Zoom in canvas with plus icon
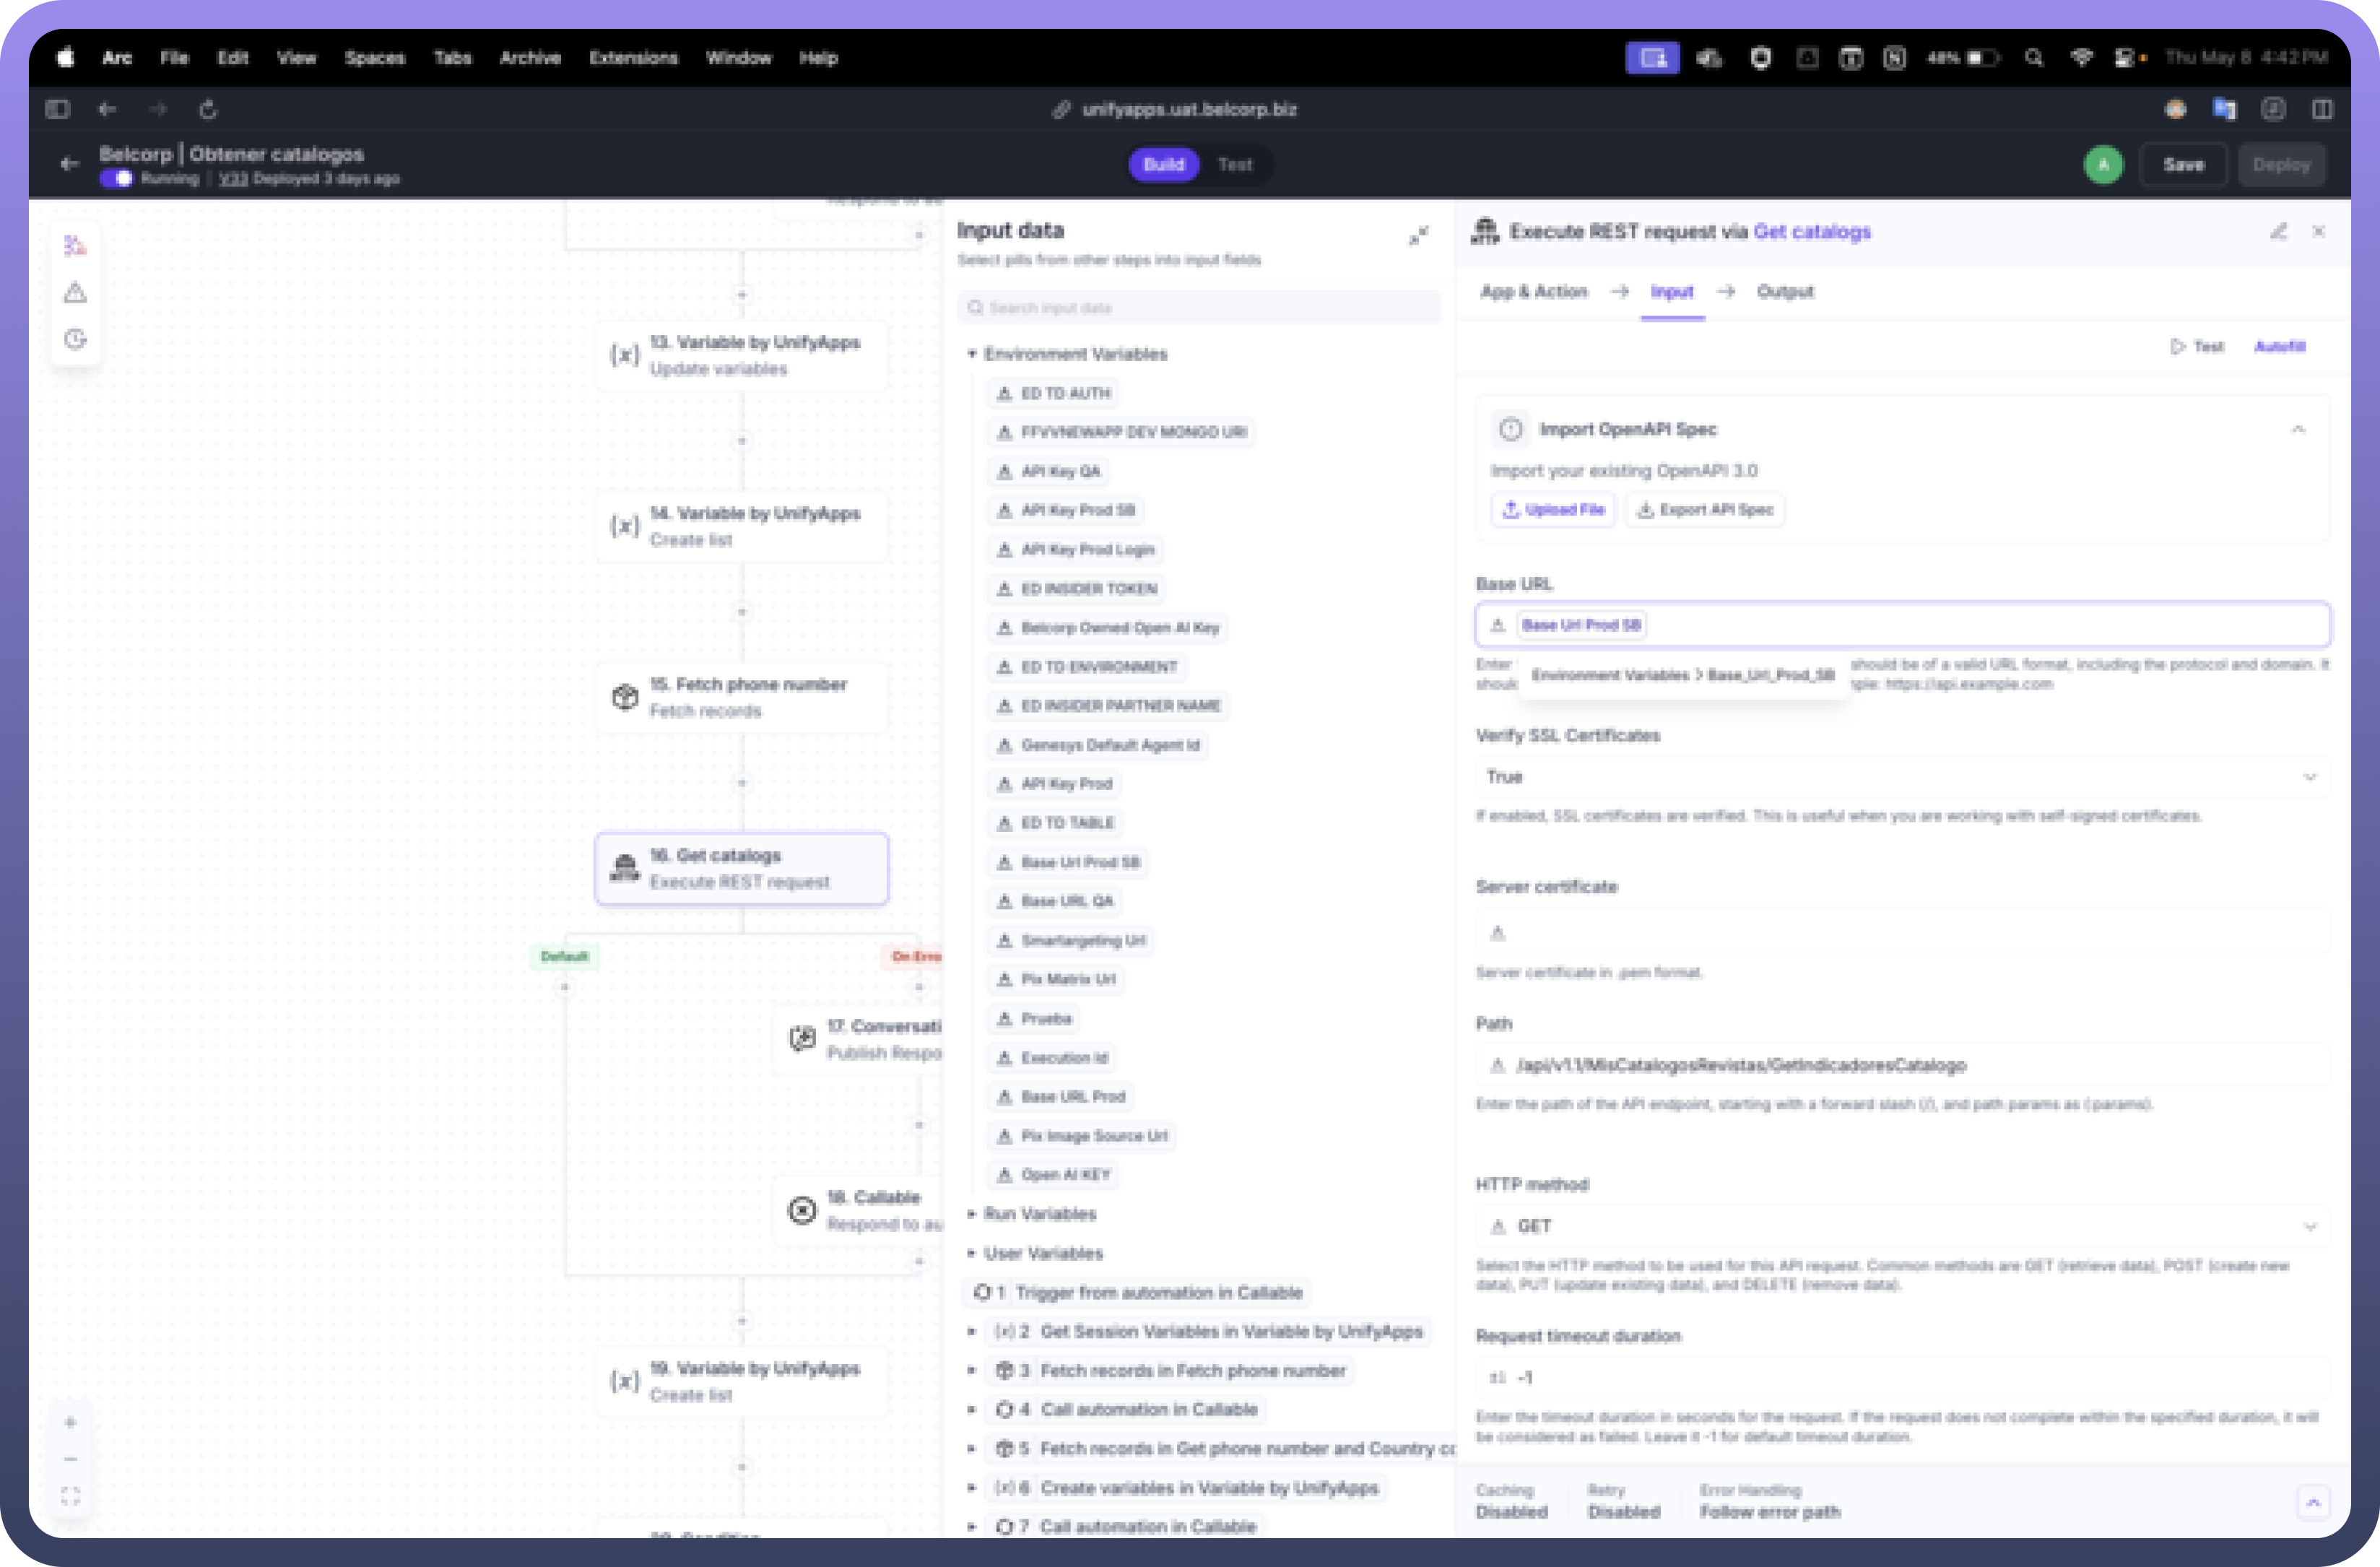 pyautogui.click(x=70, y=1422)
